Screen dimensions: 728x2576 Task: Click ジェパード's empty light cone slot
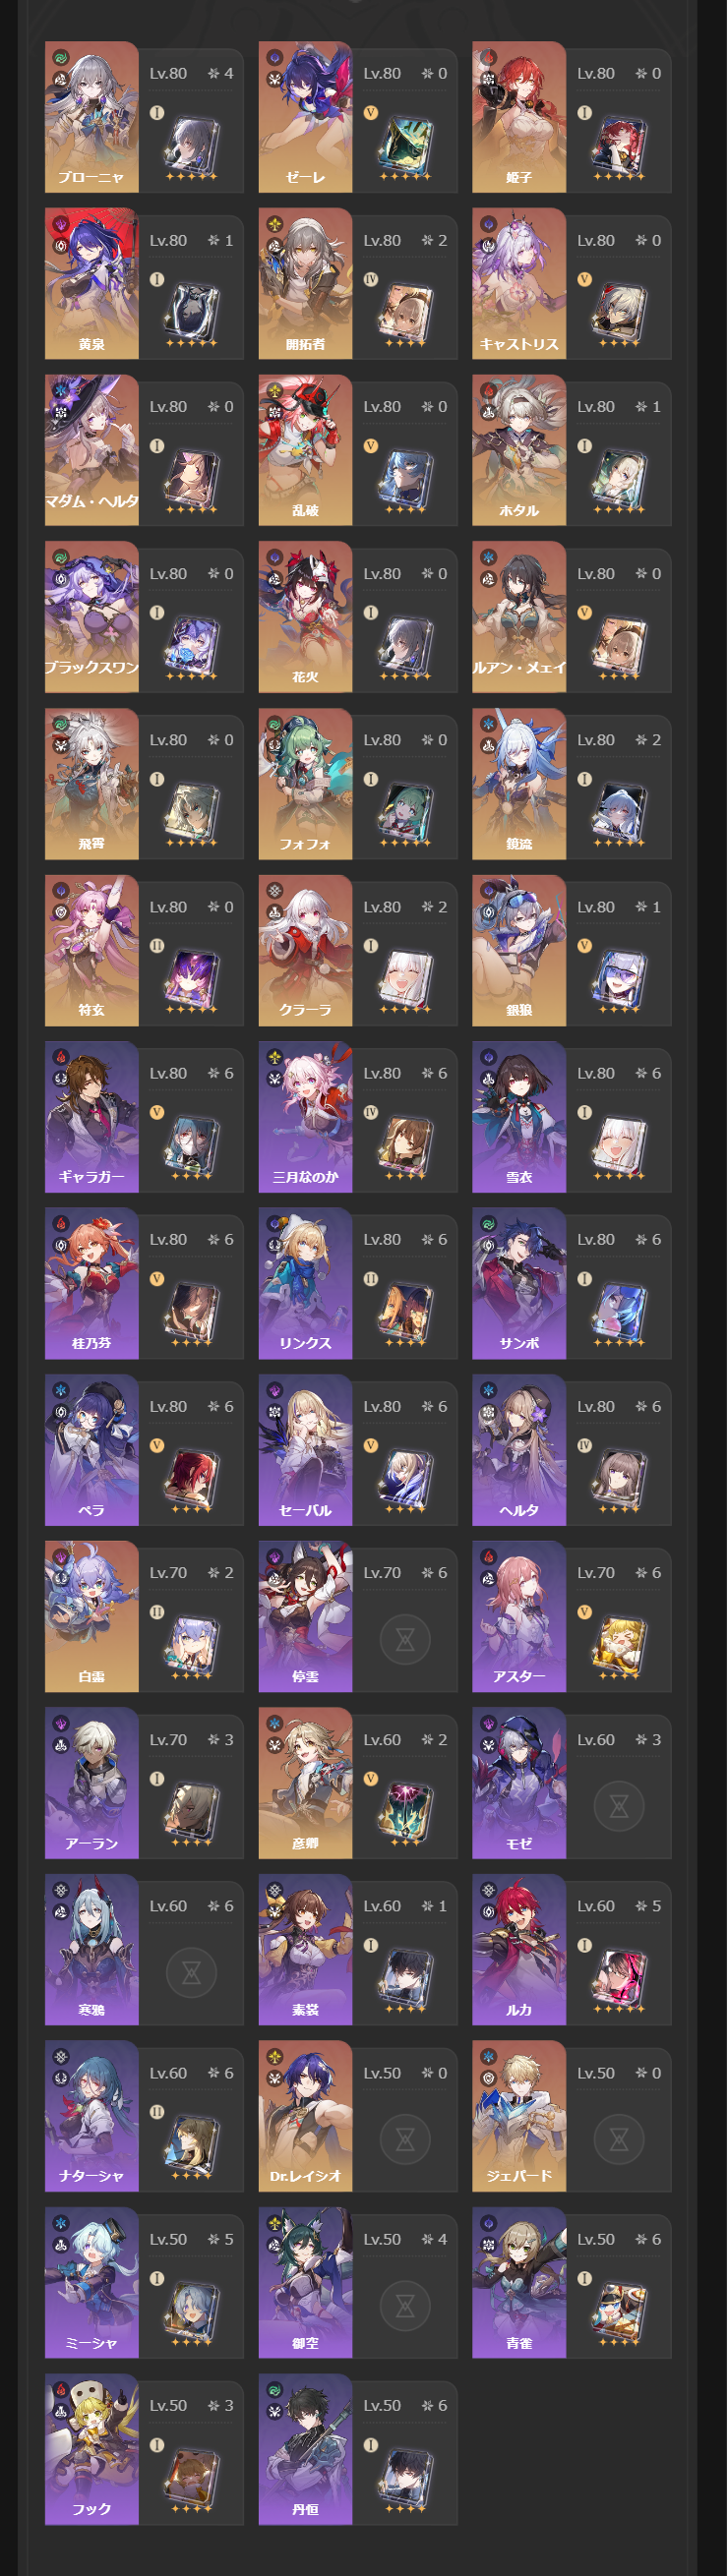point(619,2139)
